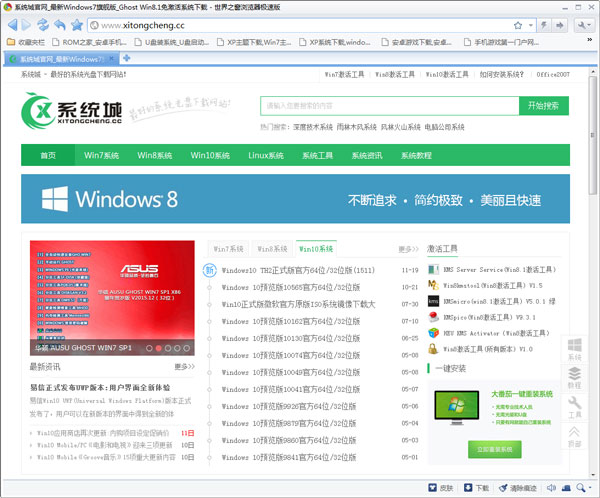Bookmark page with address bar star
Image resolution: width=600 pixels, height=498 pixels.
pyautogui.click(x=518, y=25)
